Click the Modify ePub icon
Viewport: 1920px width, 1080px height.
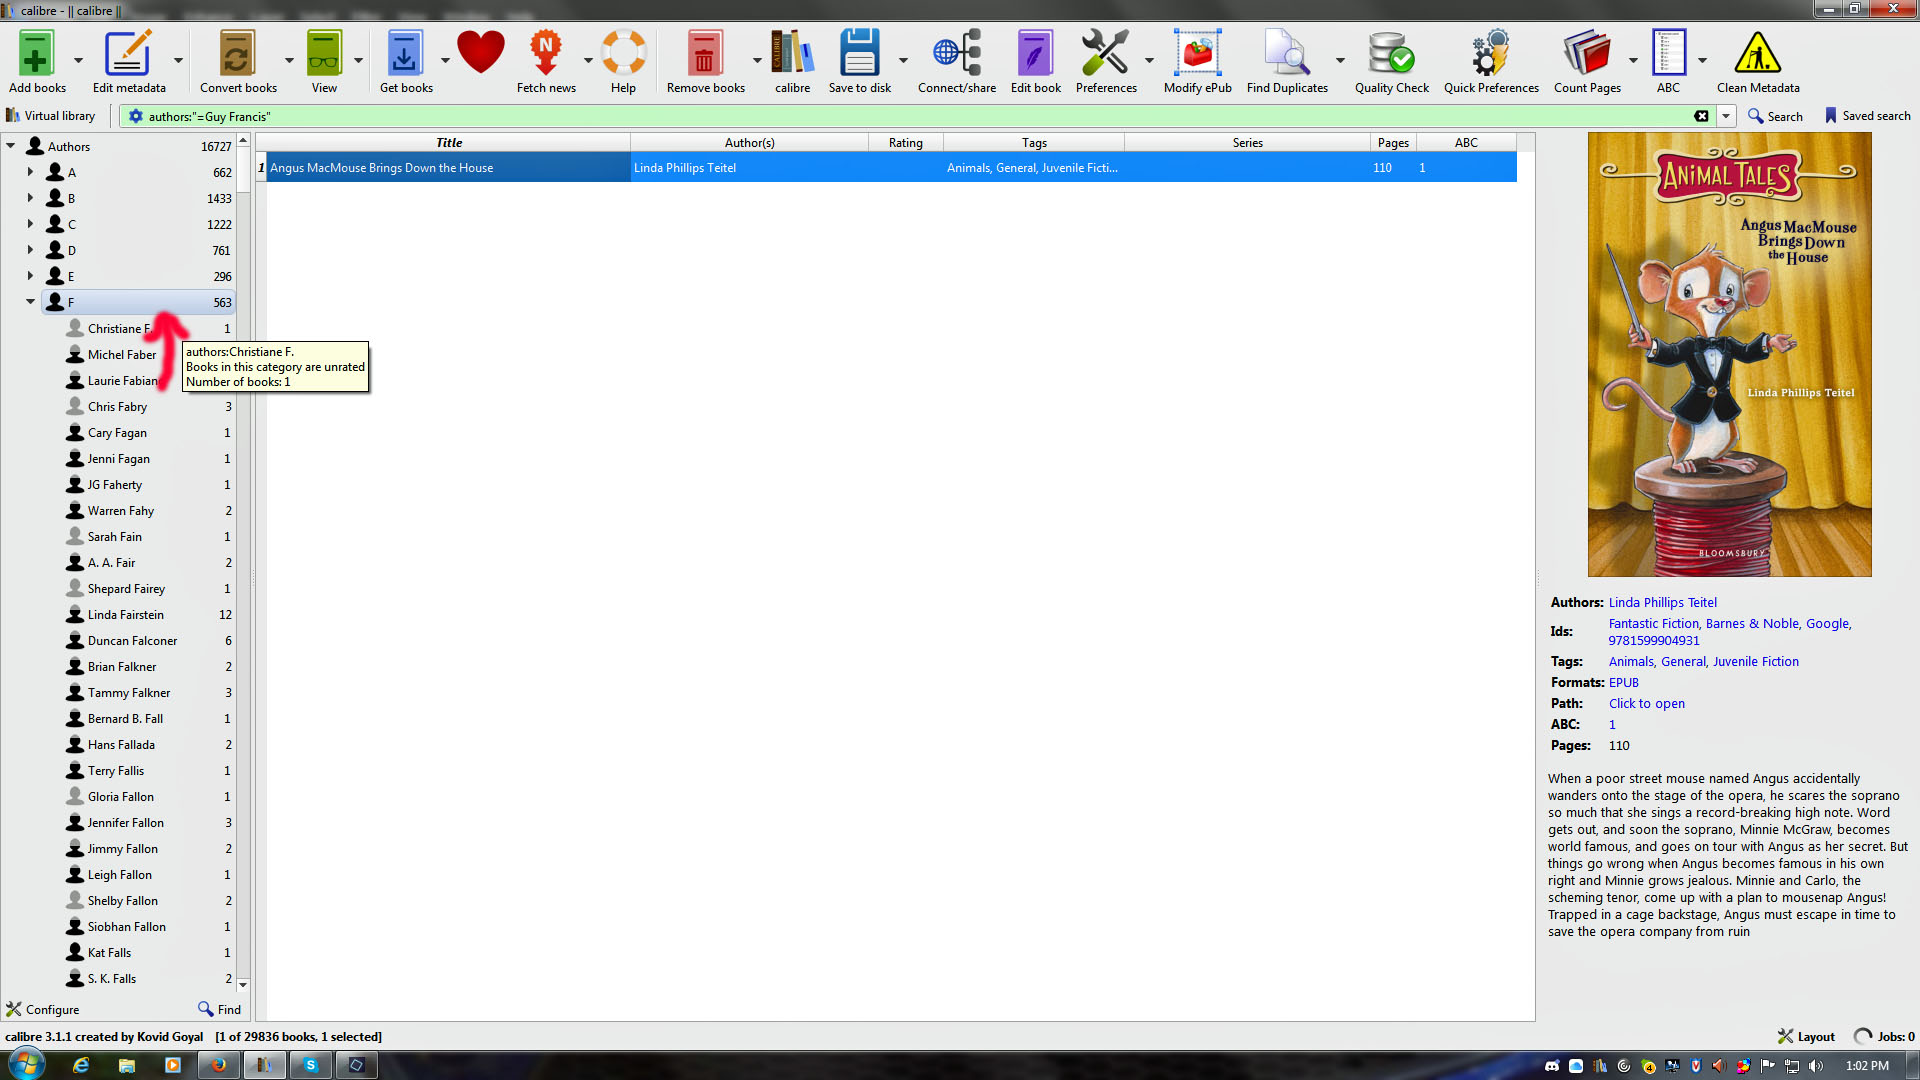[1197, 55]
